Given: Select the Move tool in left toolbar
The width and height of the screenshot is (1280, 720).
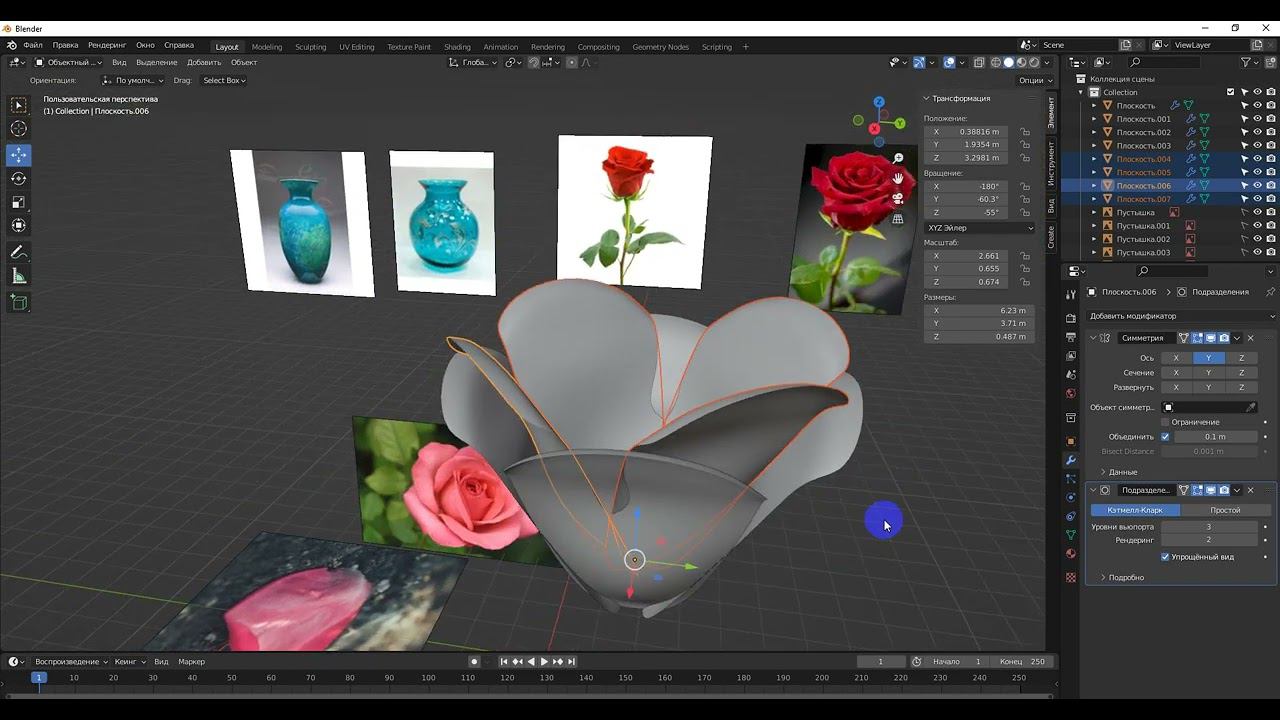Looking at the screenshot, I should (x=19, y=155).
